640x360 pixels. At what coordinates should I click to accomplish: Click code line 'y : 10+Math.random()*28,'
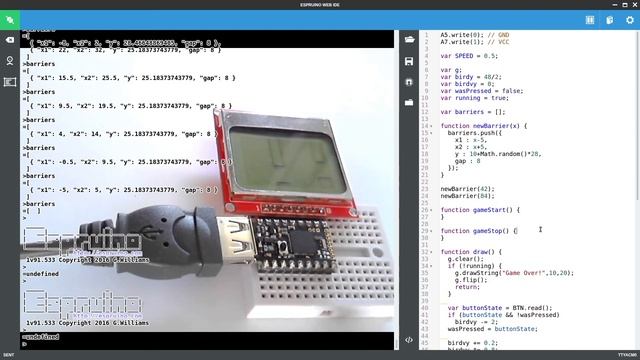(498, 154)
